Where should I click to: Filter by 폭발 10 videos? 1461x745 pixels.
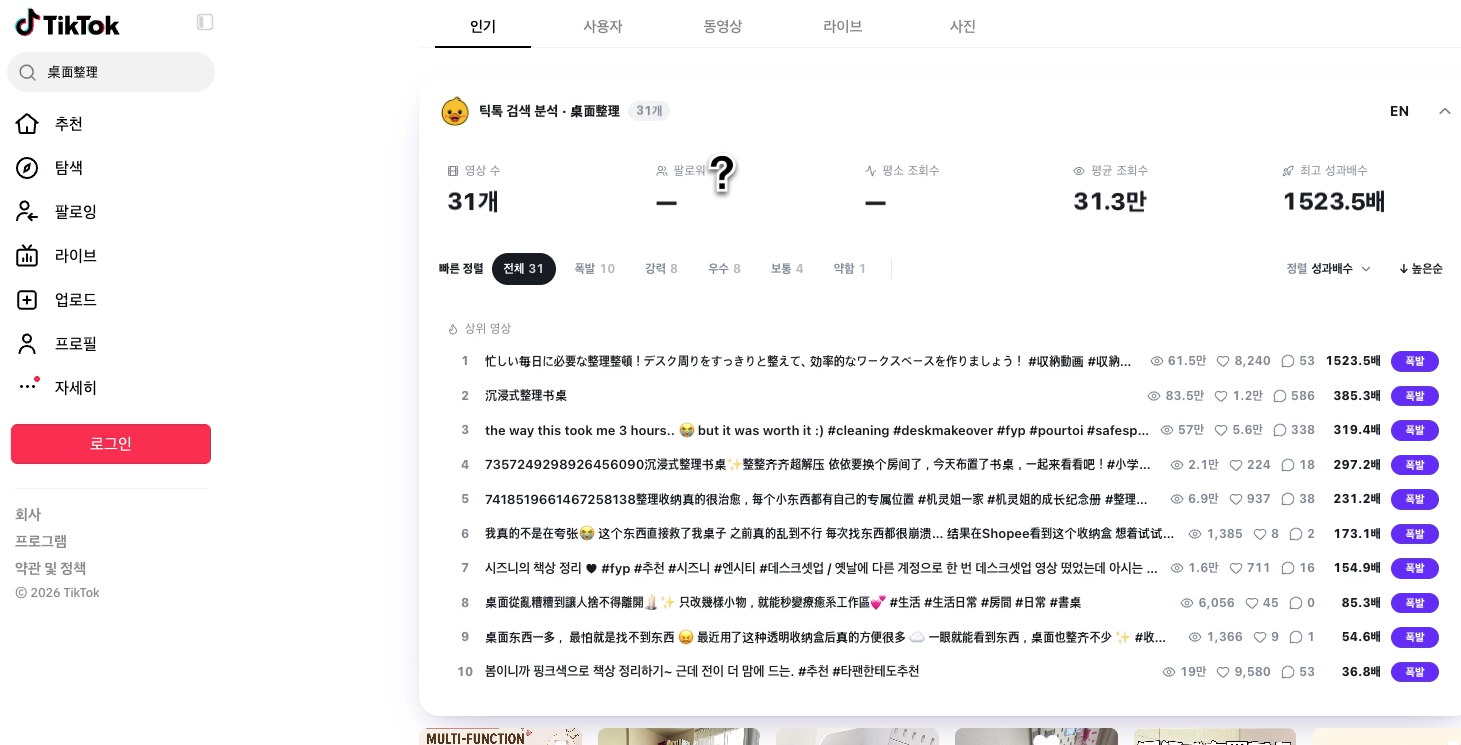click(x=594, y=269)
